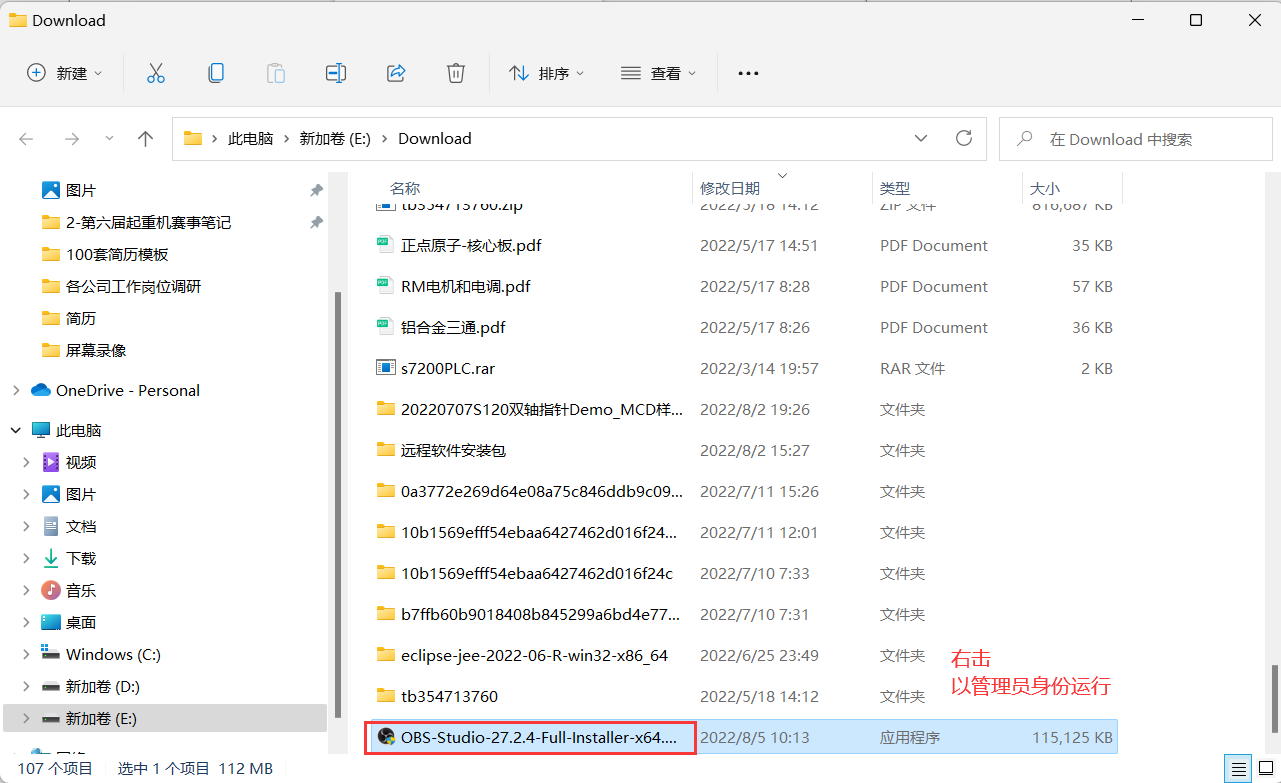Expand the 文档 tree node
This screenshot has height=783, width=1281.
(x=27, y=526)
